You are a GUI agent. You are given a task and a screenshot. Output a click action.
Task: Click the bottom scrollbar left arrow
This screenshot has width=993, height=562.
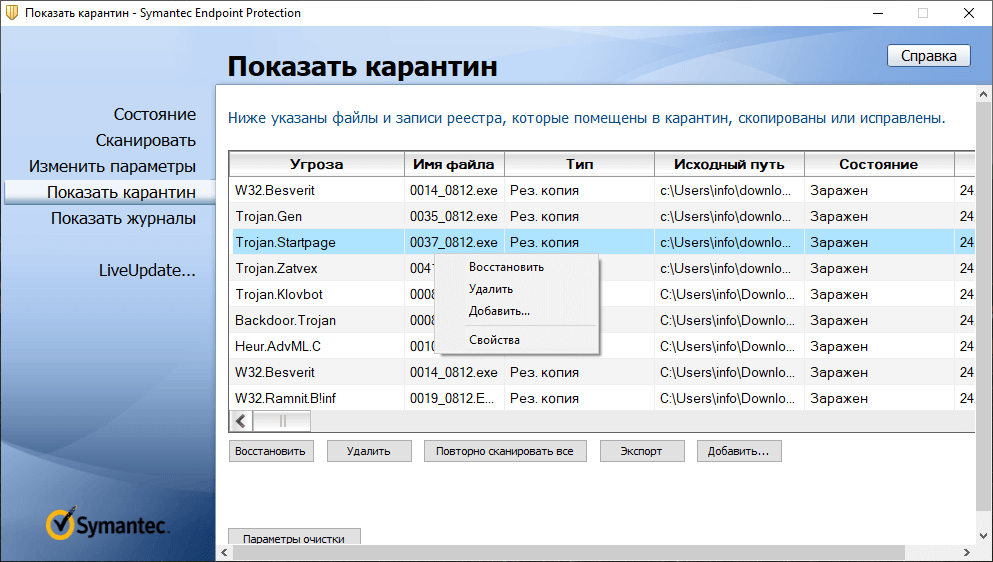pyautogui.click(x=224, y=552)
